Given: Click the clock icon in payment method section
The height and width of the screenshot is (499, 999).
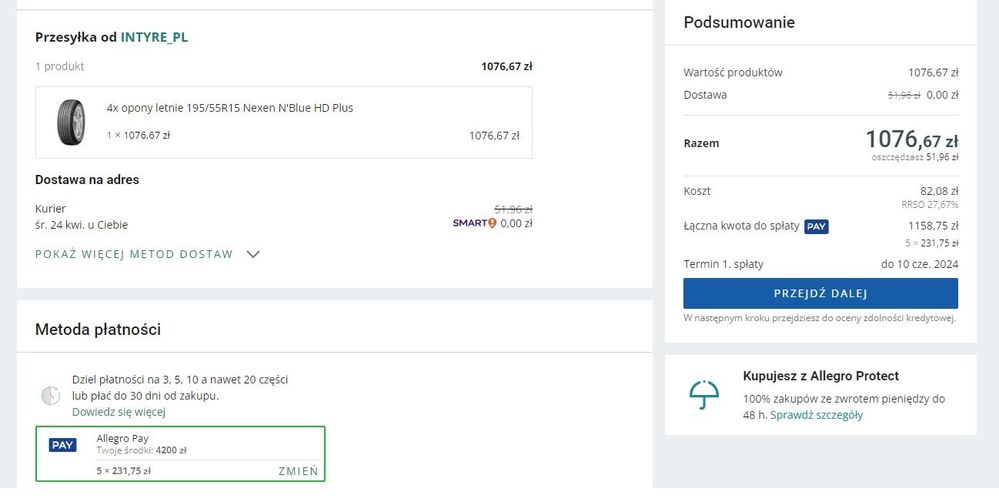Looking at the screenshot, I should [50, 395].
